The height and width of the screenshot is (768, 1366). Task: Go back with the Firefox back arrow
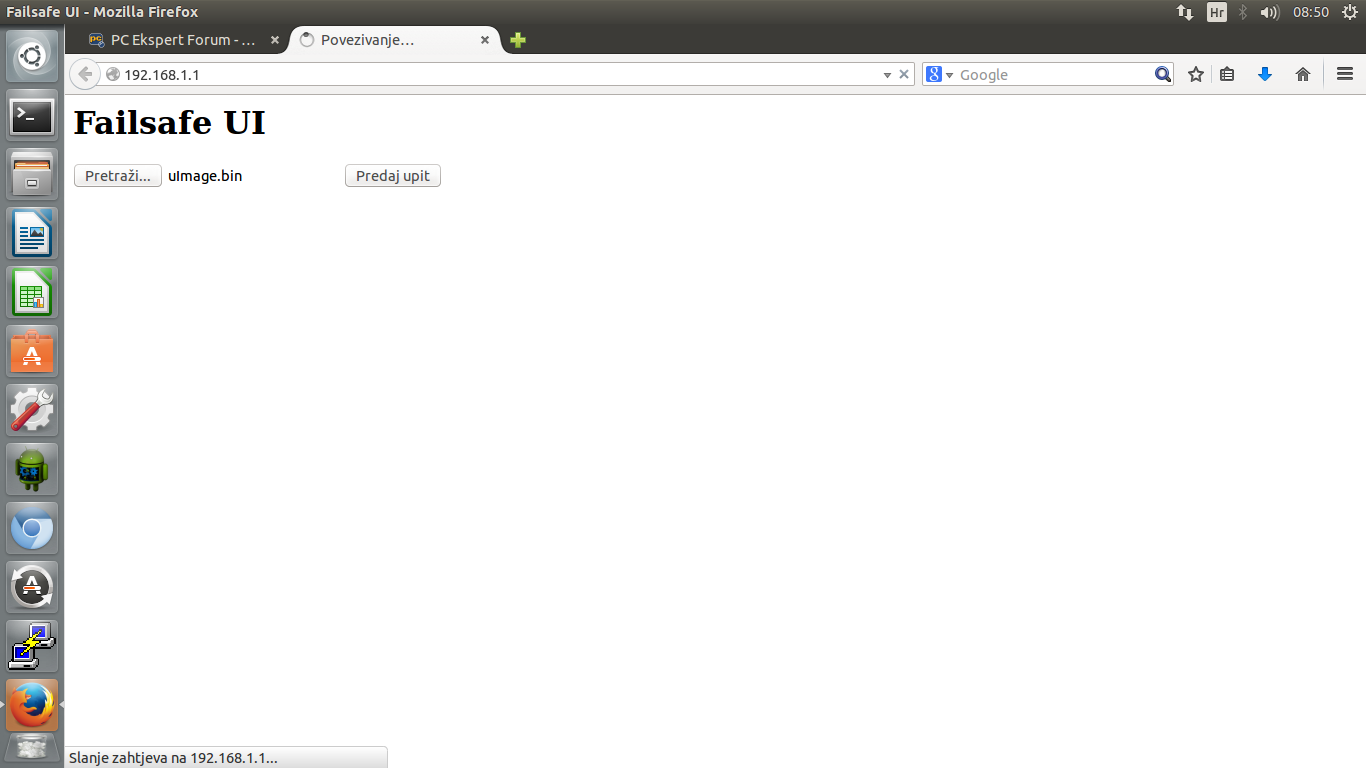click(x=85, y=74)
